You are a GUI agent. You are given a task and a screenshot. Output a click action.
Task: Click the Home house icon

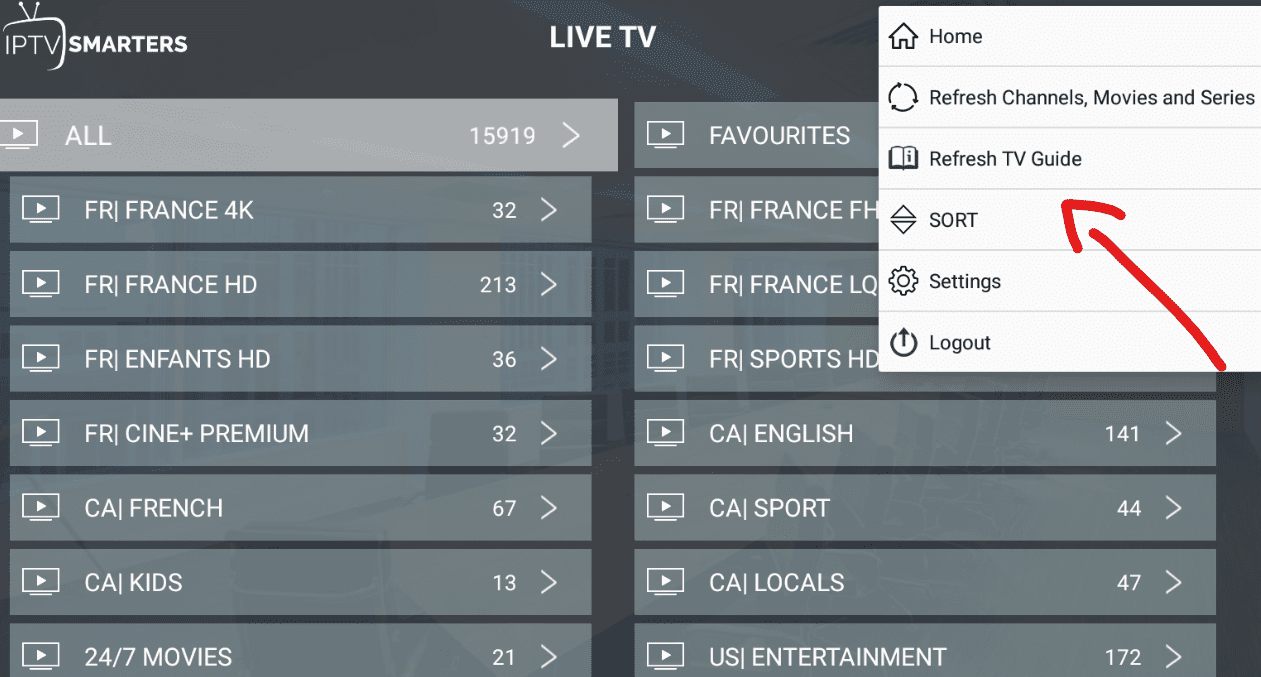[x=903, y=37]
